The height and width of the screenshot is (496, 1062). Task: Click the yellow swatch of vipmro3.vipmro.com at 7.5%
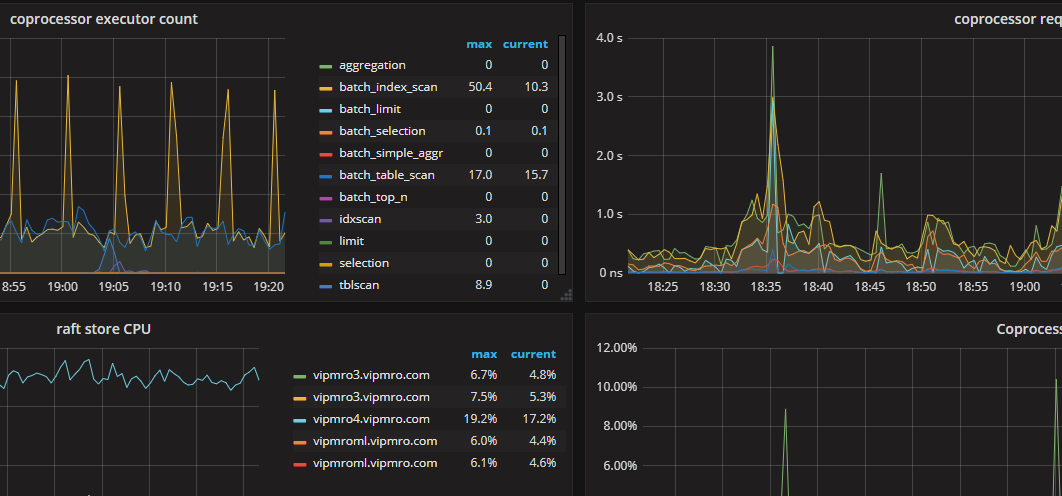(299, 398)
